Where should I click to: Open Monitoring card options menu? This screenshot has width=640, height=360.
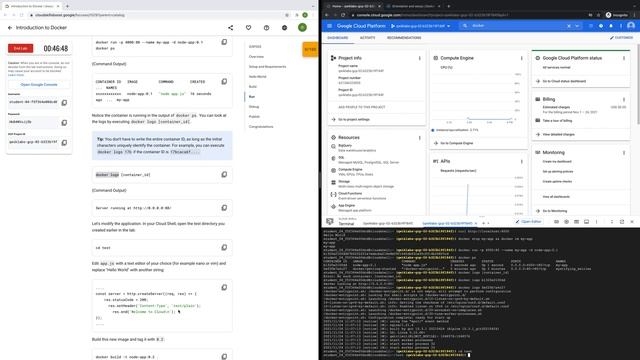click(624, 153)
